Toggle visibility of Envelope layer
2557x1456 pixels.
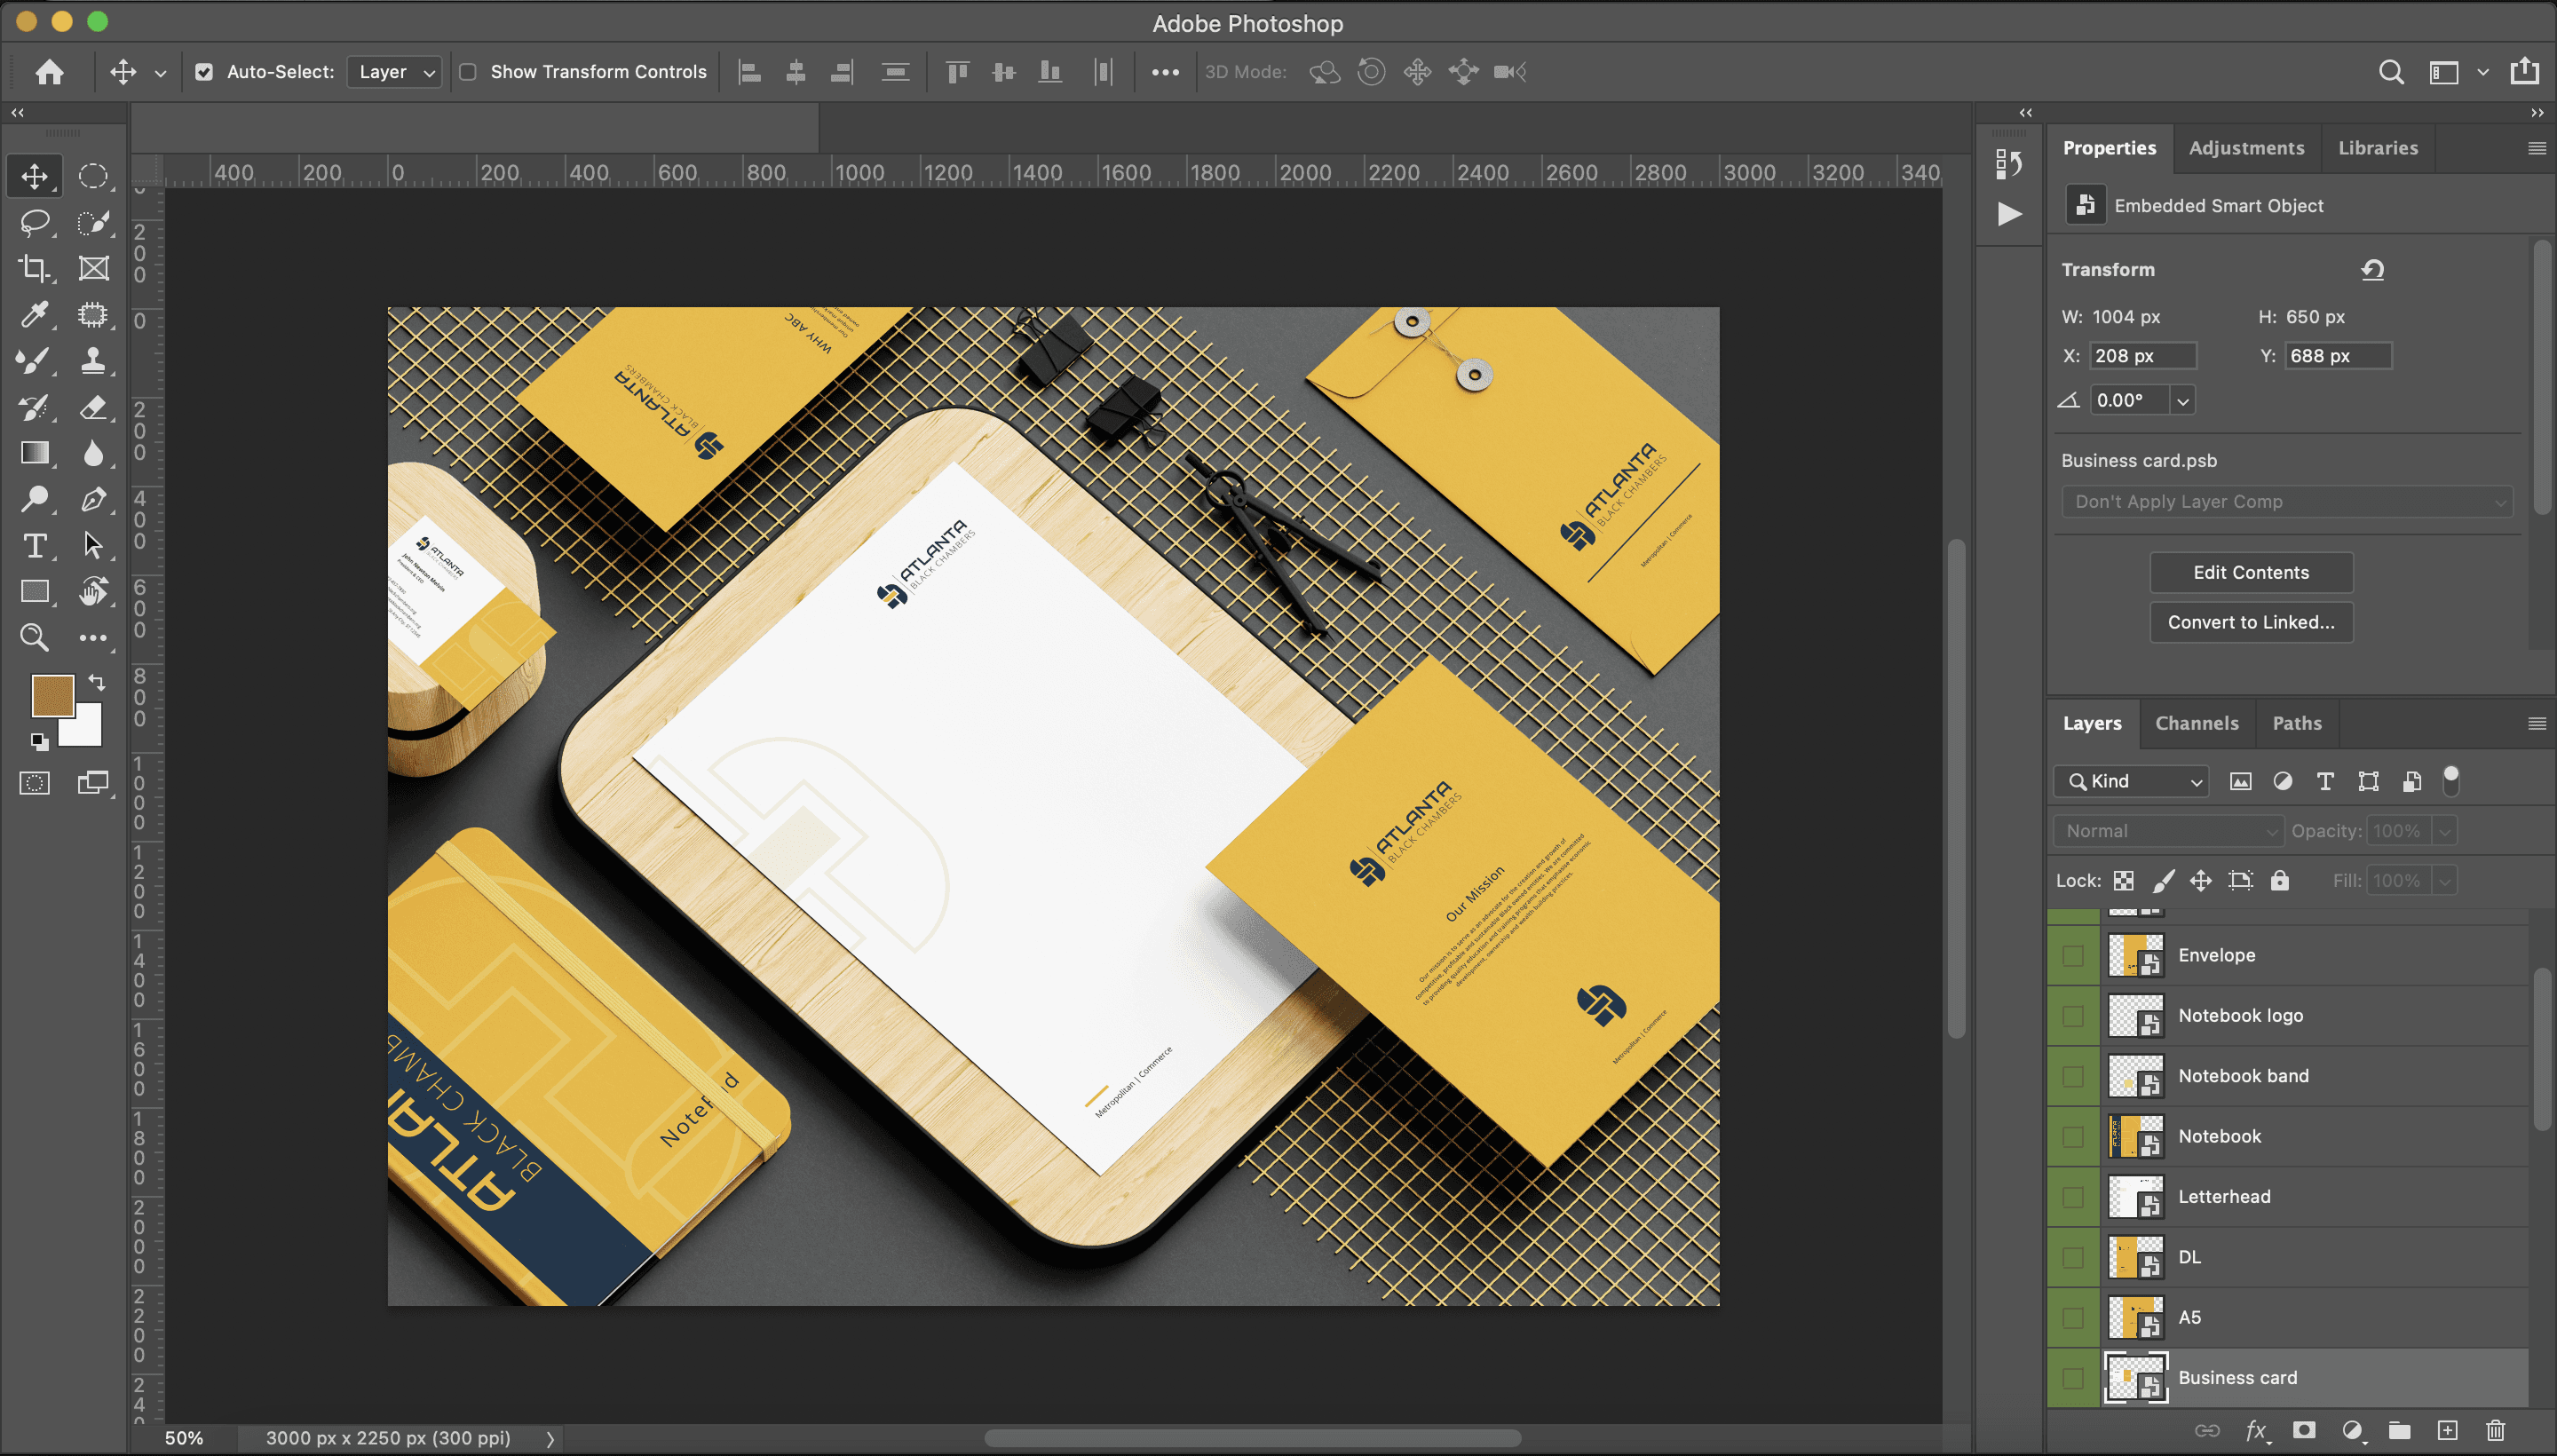[x=2073, y=955]
